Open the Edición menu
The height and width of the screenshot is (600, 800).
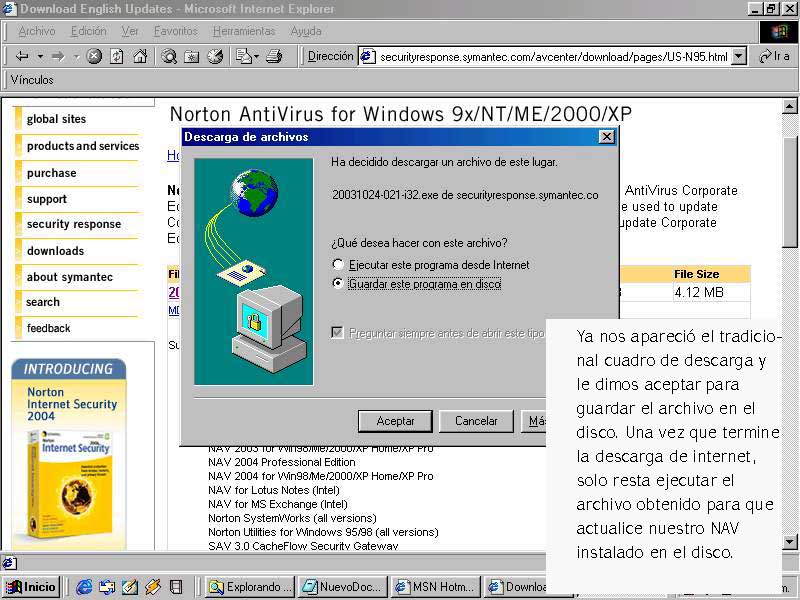(89, 31)
